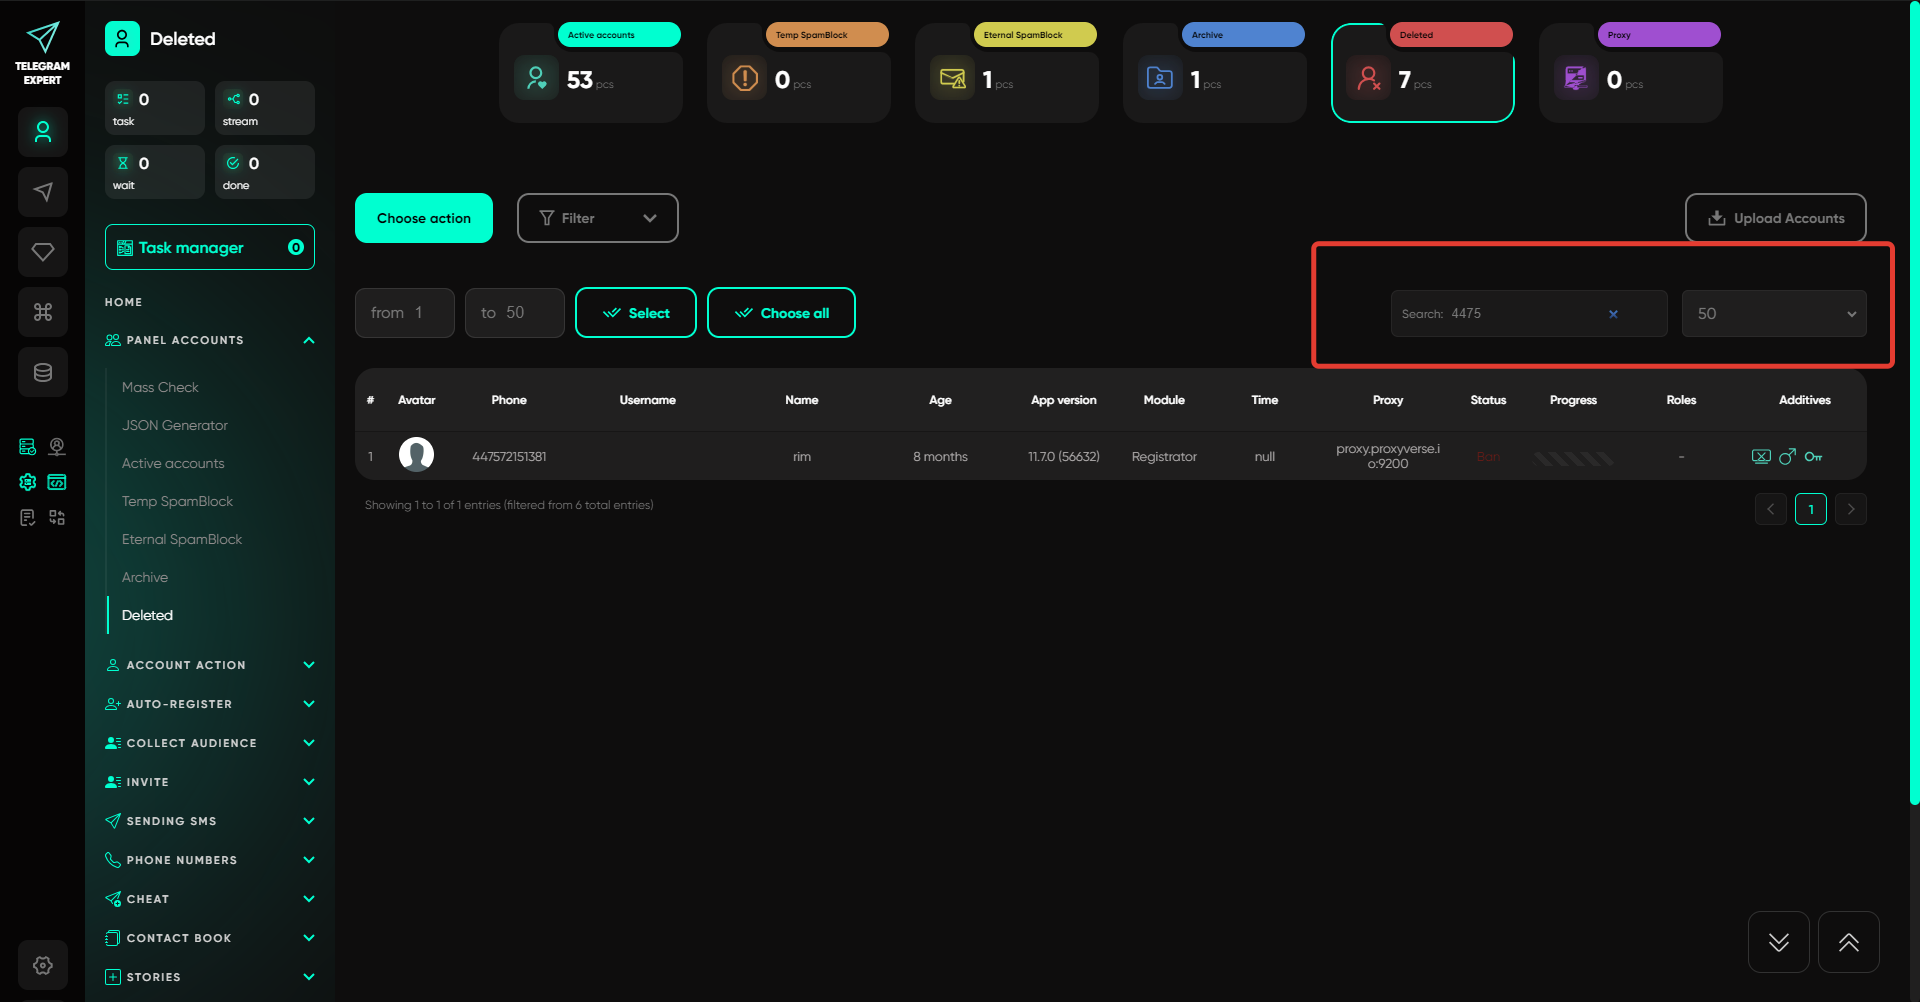Open the diamond icon section in left rail

click(43, 252)
